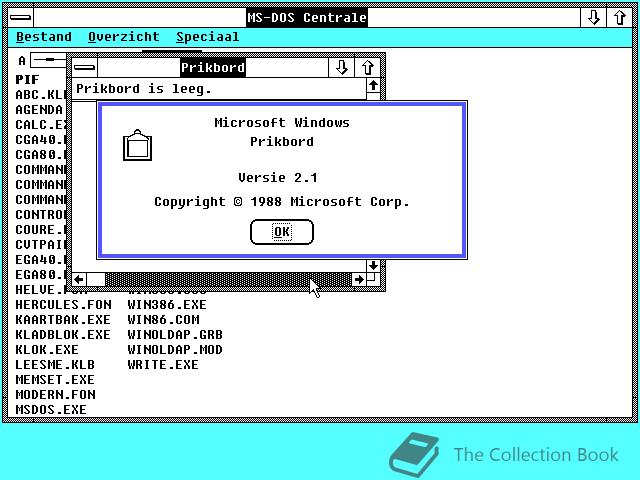Click the Prikbord horizontal scrollbar track
Image resolution: width=640 pixels, height=480 pixels.
coord(229,280)
